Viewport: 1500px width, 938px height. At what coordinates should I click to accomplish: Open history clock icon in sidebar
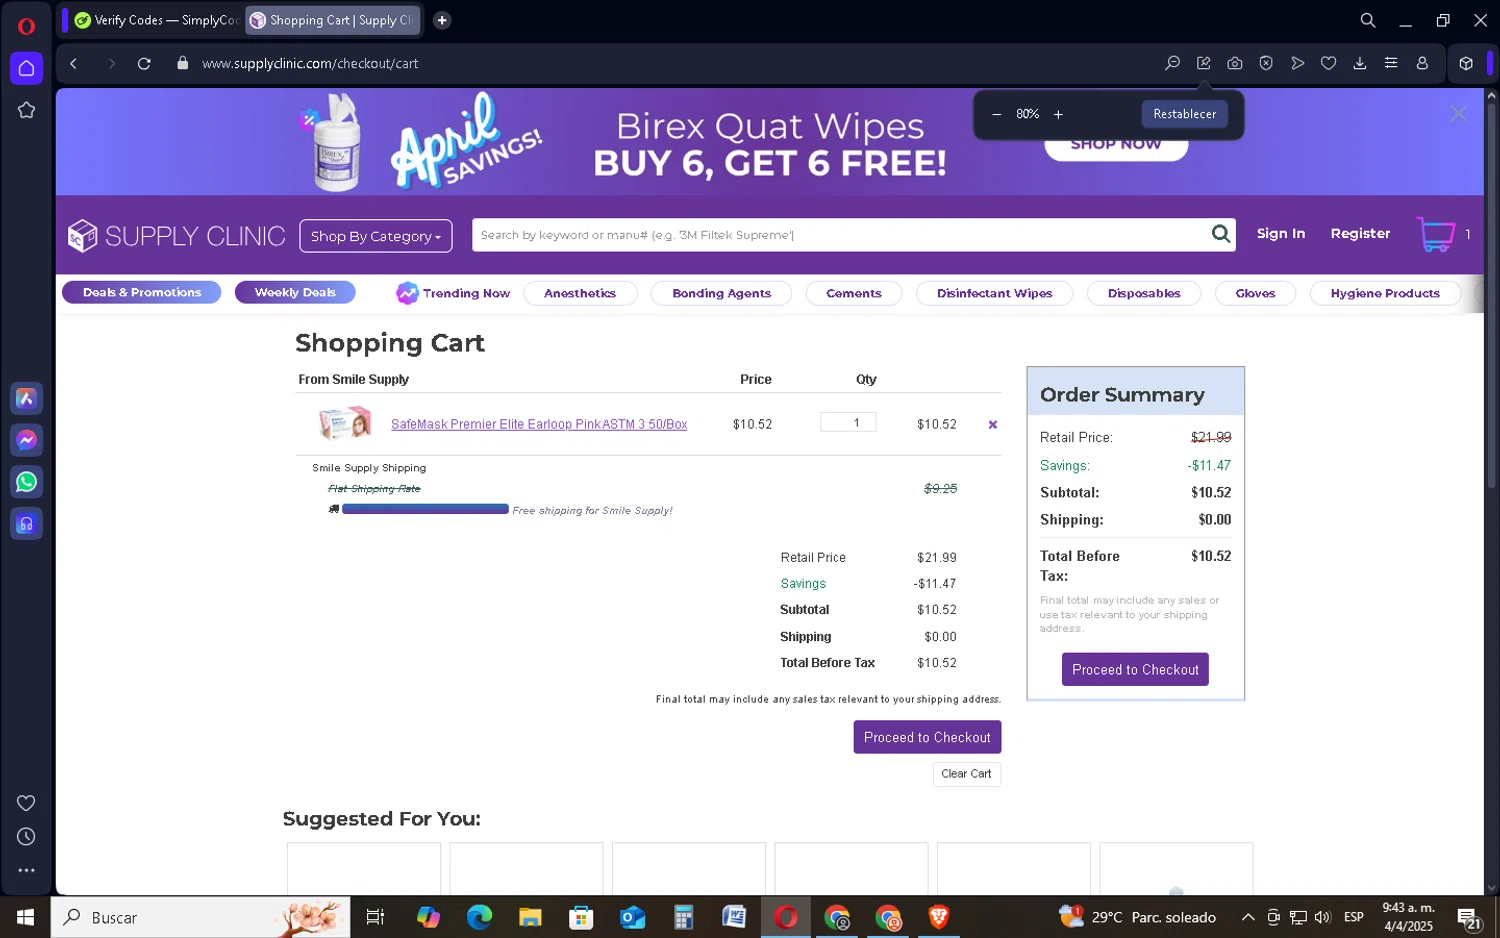[26, 837]
